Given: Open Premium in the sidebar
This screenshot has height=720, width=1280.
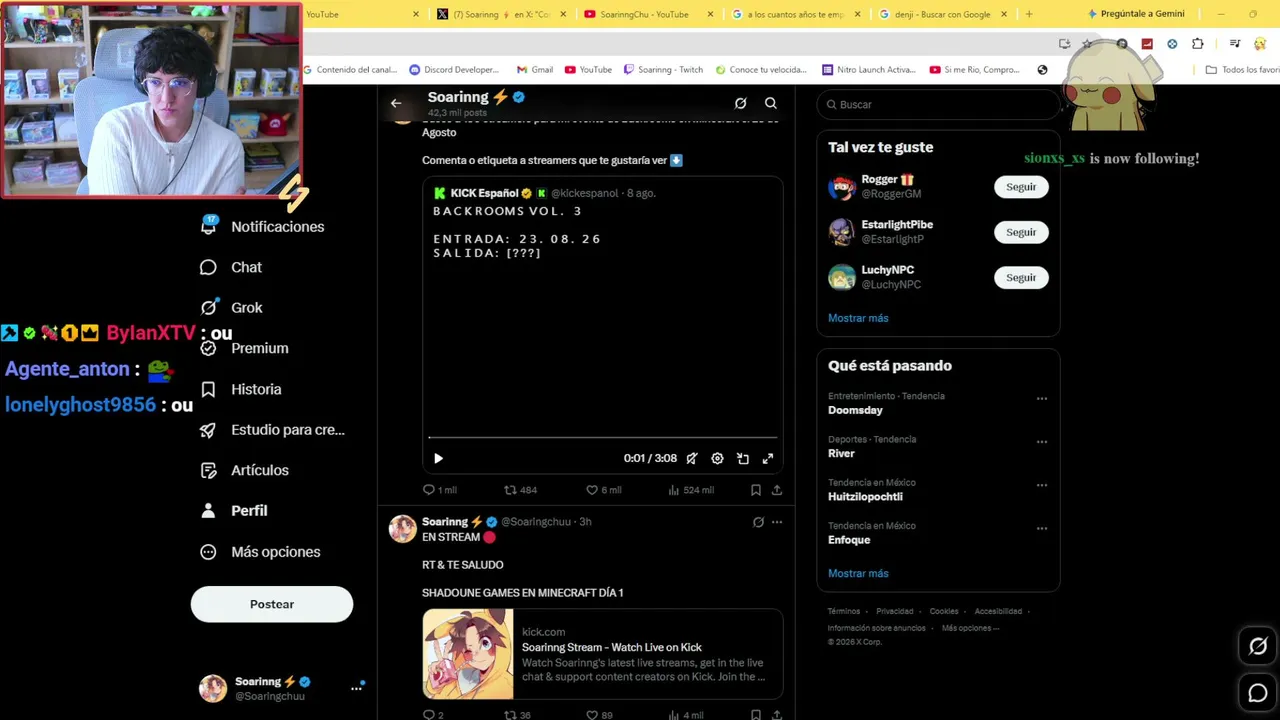Looking at the screenshot, I should point(244,348).
